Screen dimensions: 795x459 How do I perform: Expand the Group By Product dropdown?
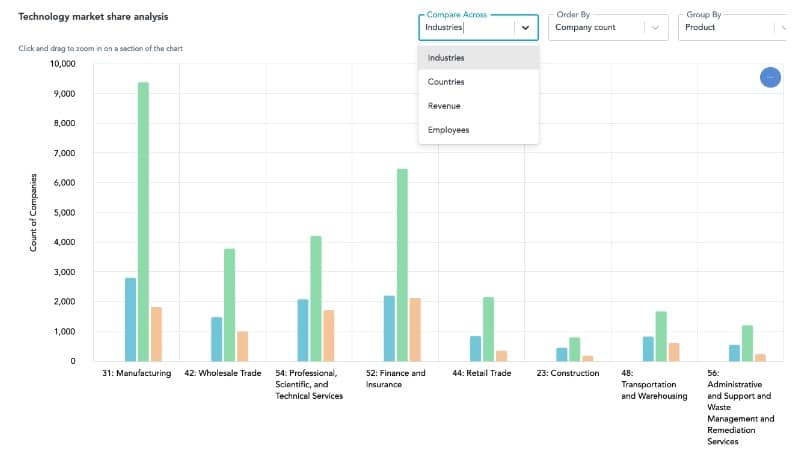735,28
